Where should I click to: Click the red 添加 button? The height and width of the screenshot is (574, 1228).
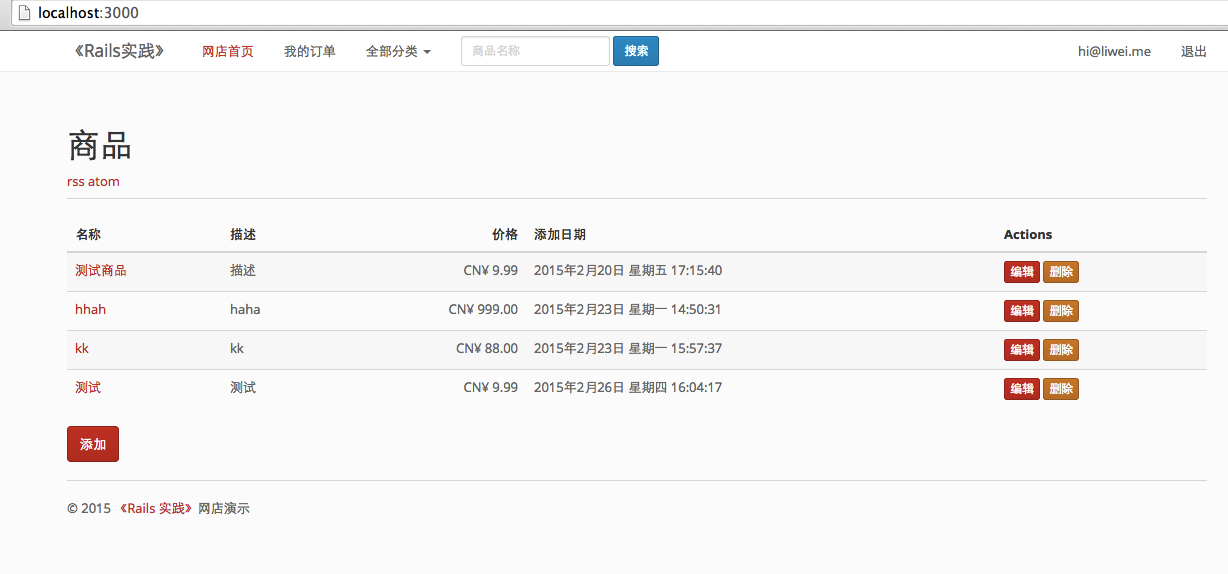tap(93, 445)
